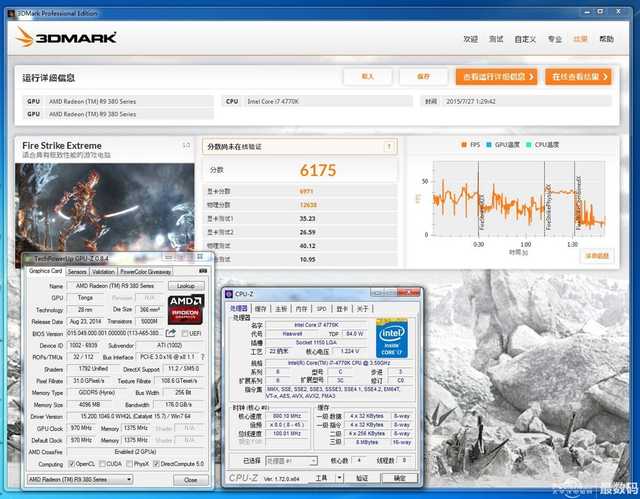The height and width of the screenshot is (499, 640).
Task: Switch to the 显卡 tab in CPU-Z
Action: (x=342, y=309)
